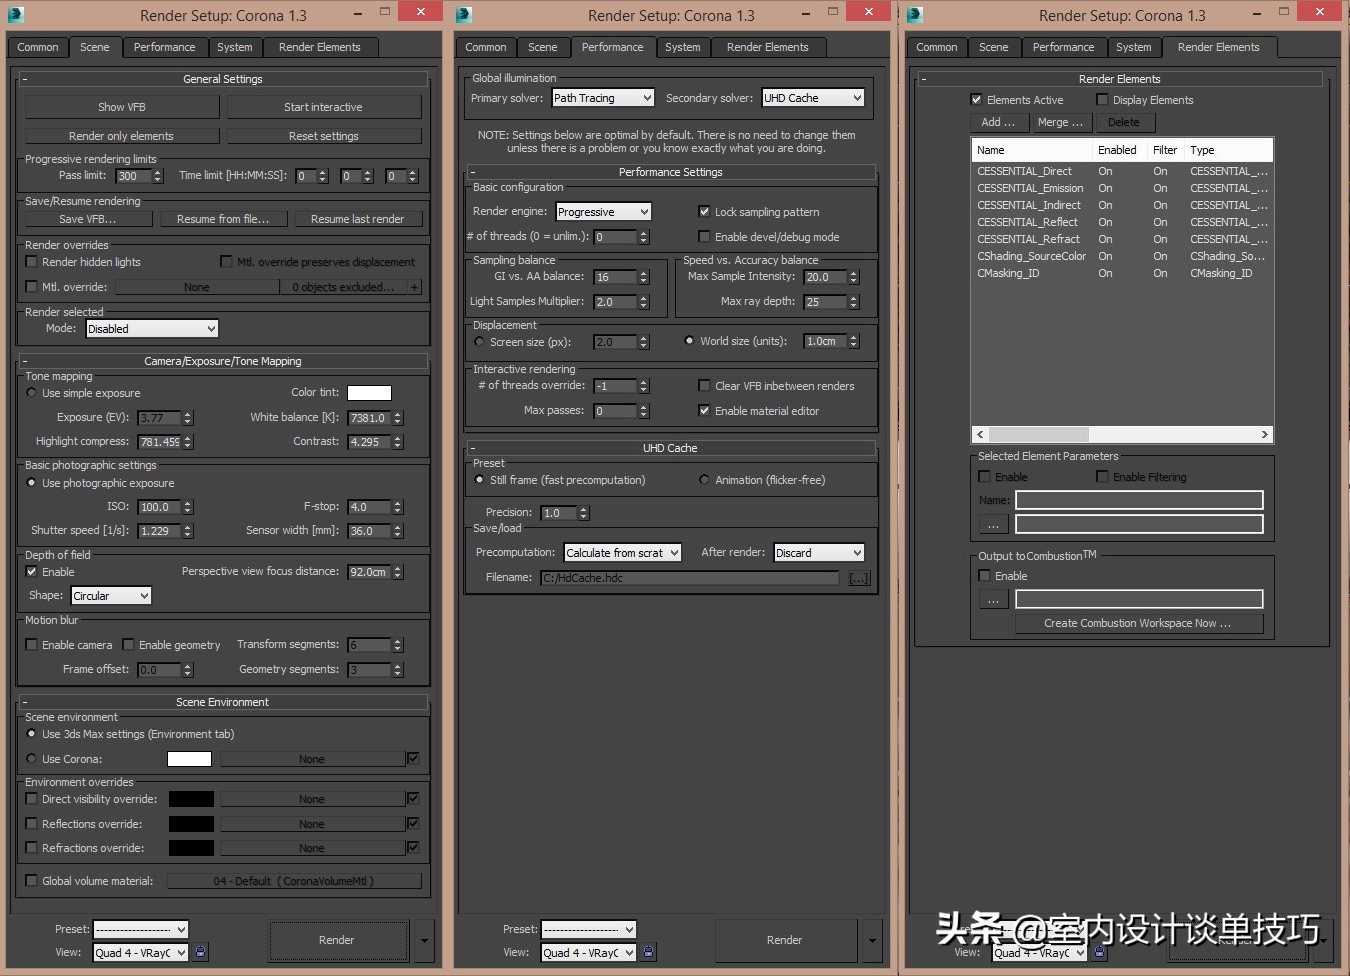Screen dimensions: 1350x976
Task: Enable Render hidden lights checkbox
Action: coord(32,262)
